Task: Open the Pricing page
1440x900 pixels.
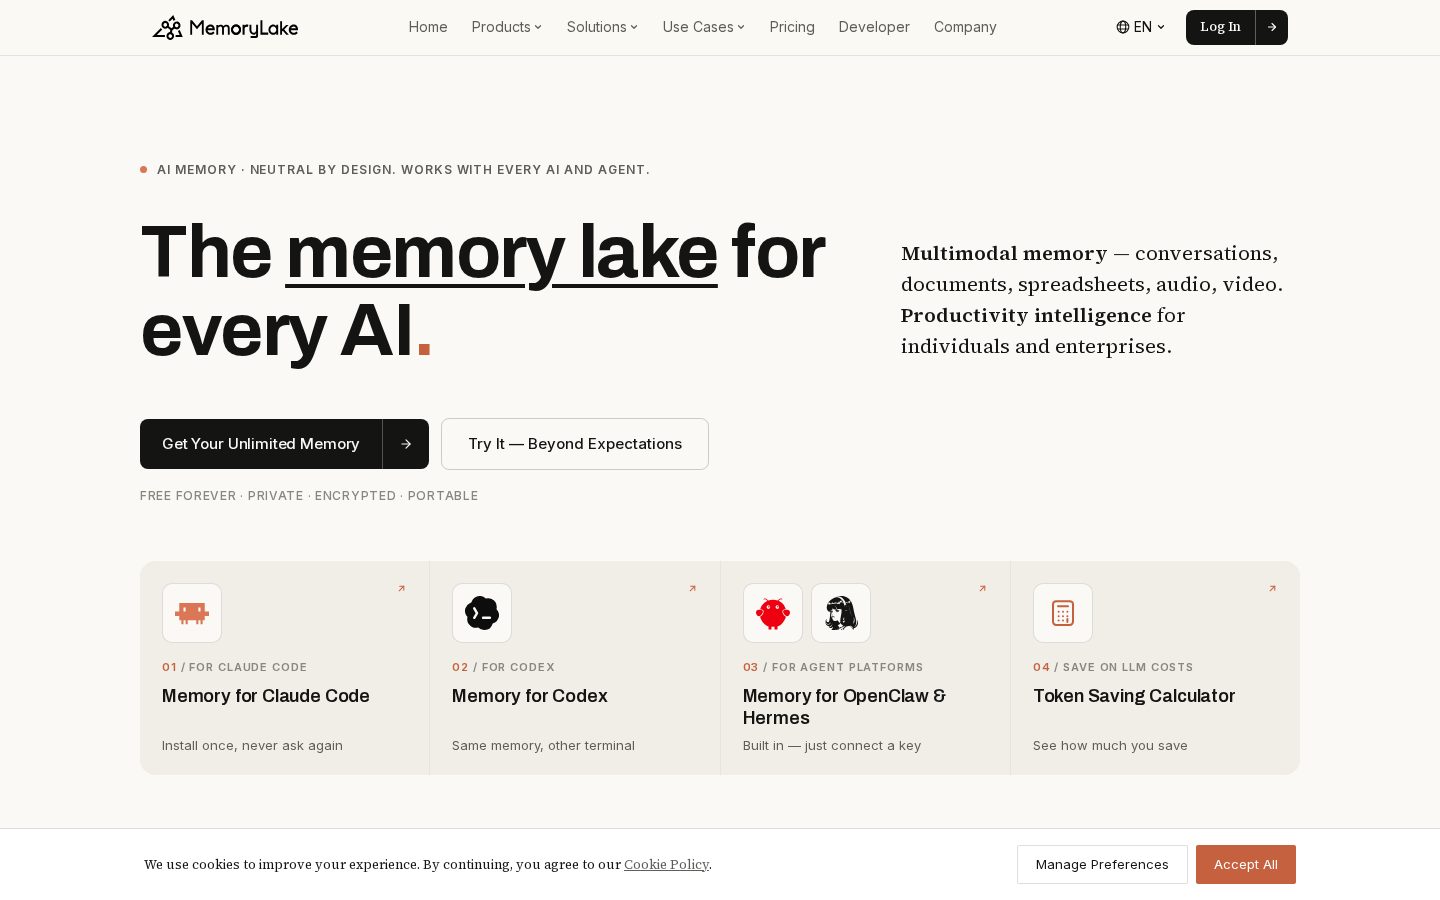Action: pyautogui.click(x=792, y=27)
